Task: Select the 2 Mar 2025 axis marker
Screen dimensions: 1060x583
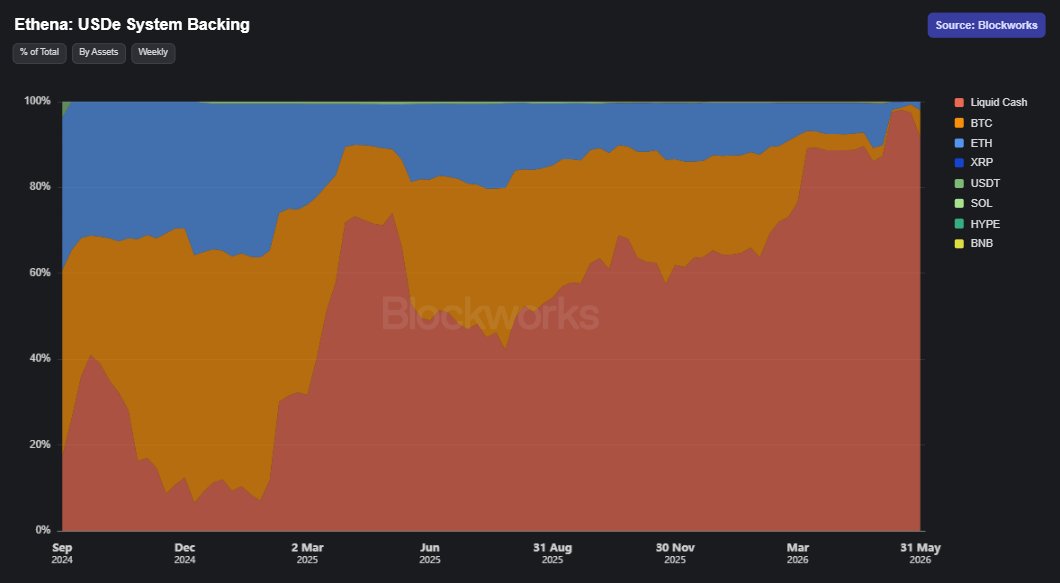Action: (308, 553)
